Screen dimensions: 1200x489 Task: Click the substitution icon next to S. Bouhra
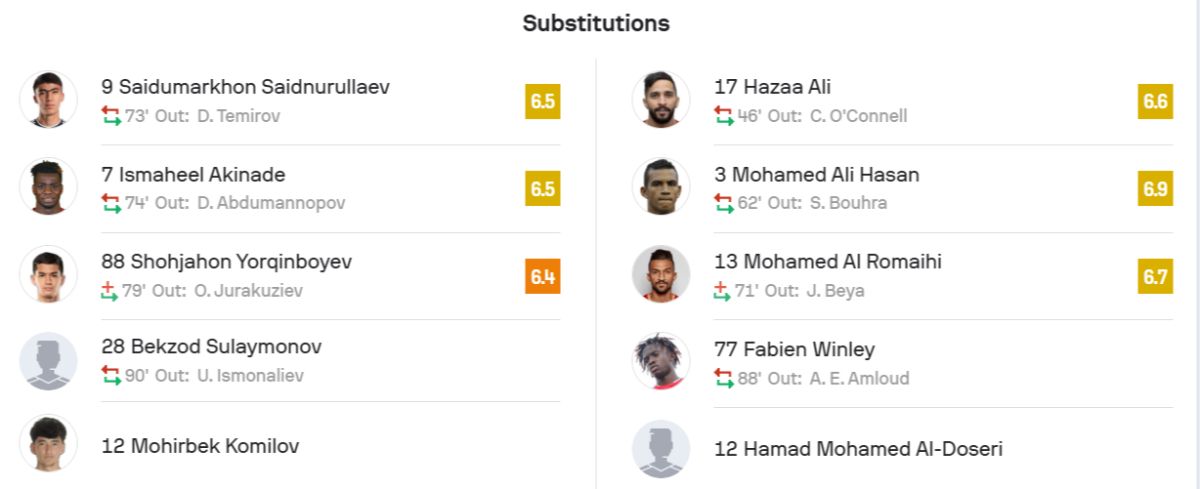point(724,203)
